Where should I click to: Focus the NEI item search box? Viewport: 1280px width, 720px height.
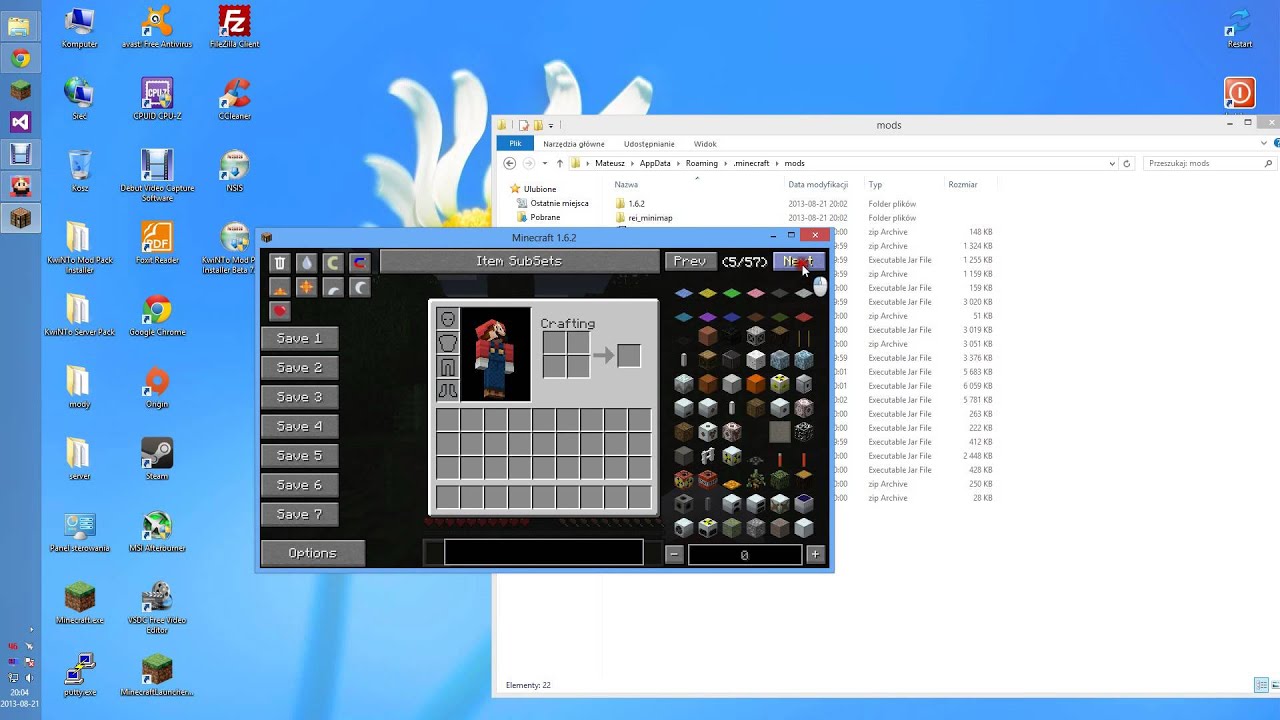[x=544, y=552]
